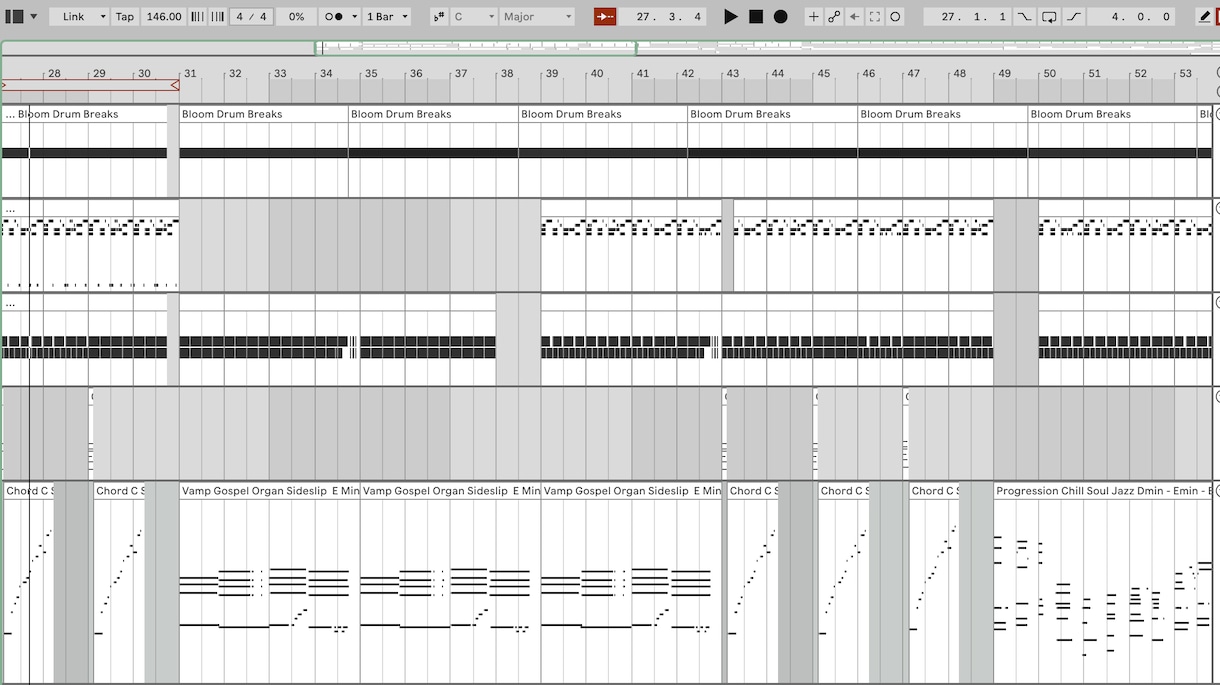Viewport: 1220px width, 685px height.
Task: Click bar 42 on the beat ruler
Action: coord(688,73)
